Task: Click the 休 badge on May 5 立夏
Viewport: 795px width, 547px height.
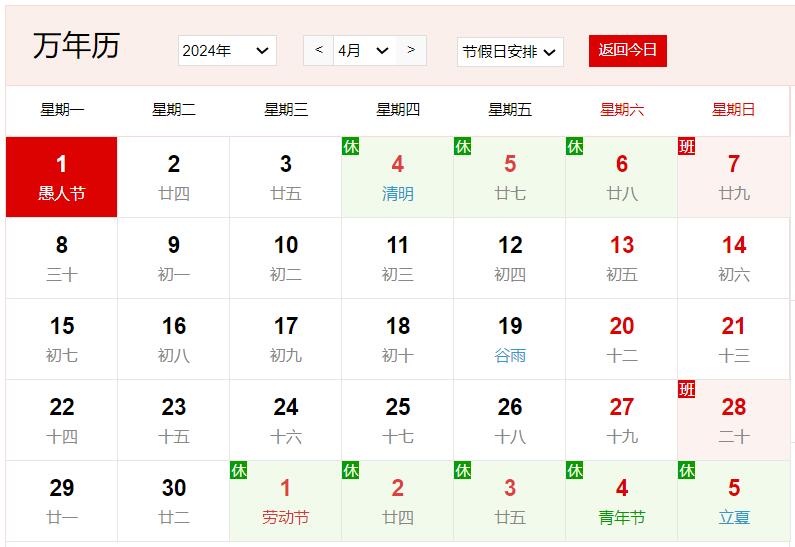Action: 687,470
